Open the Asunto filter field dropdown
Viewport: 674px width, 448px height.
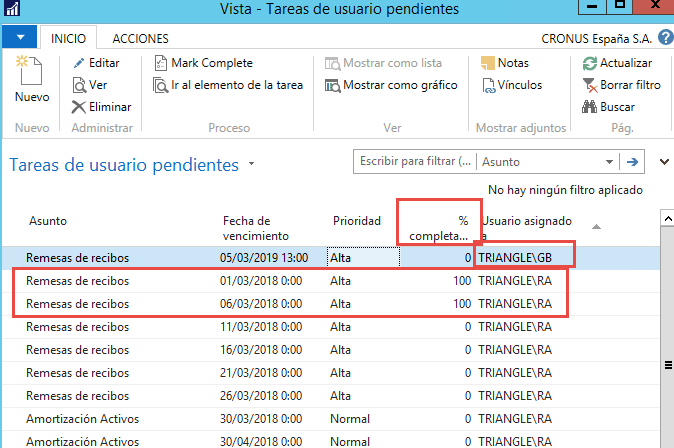click(x=609, y=162)
